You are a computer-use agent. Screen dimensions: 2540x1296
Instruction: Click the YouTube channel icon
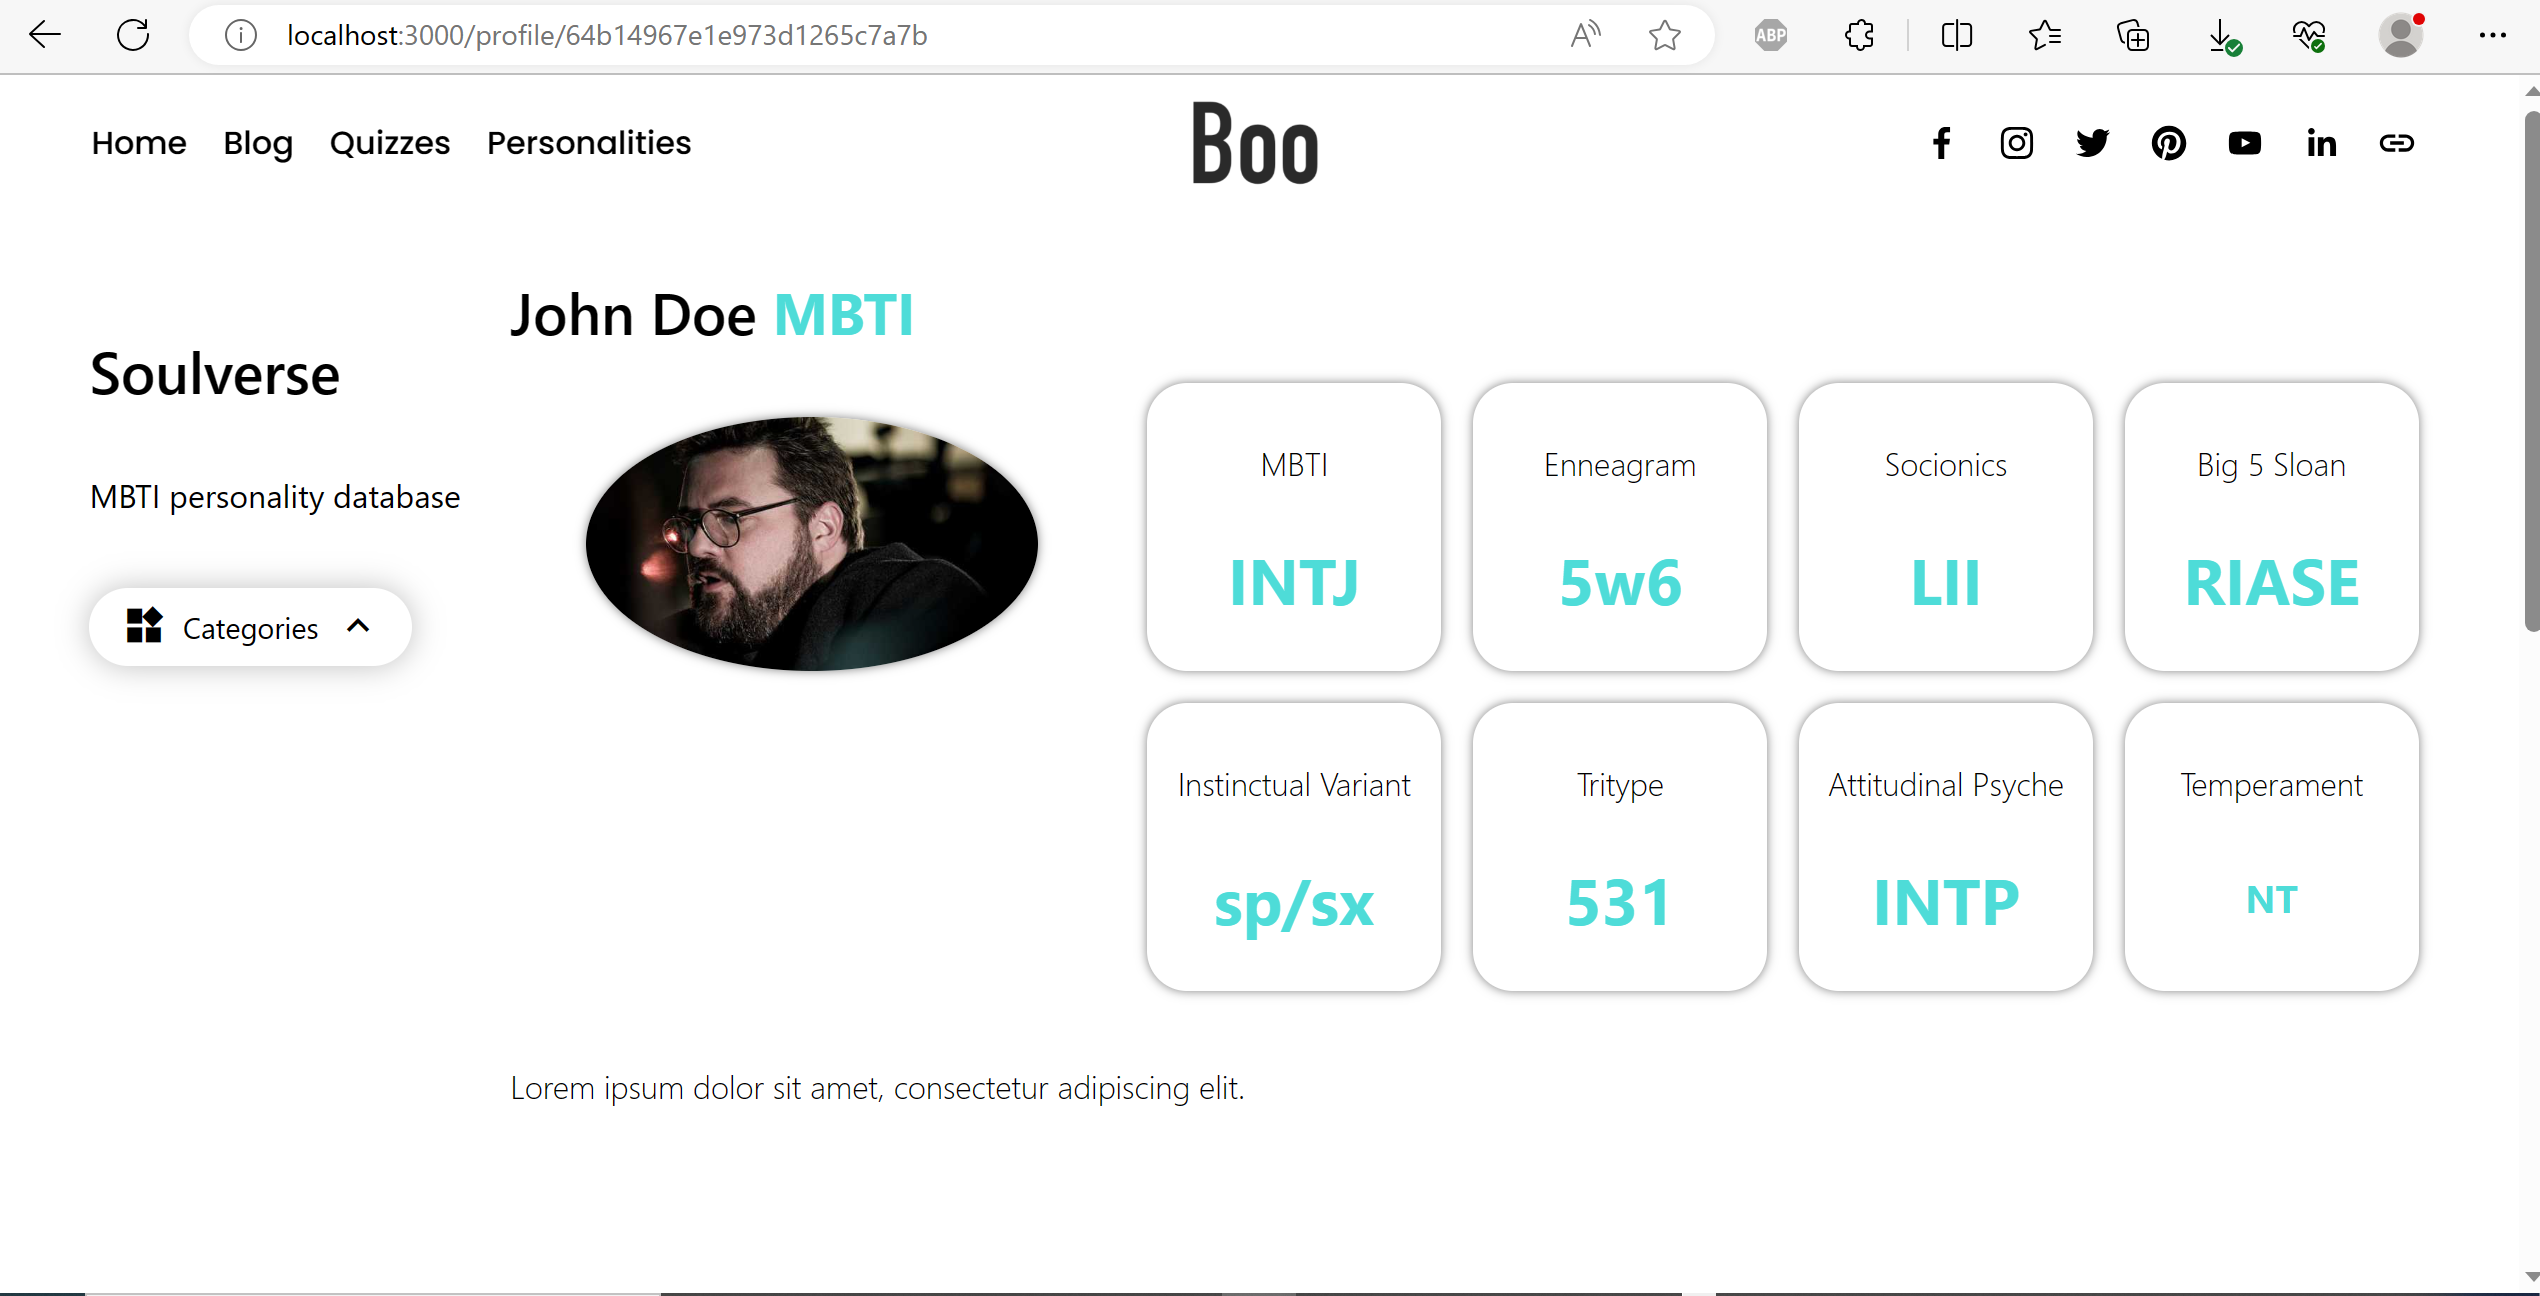click(2244, 141)
